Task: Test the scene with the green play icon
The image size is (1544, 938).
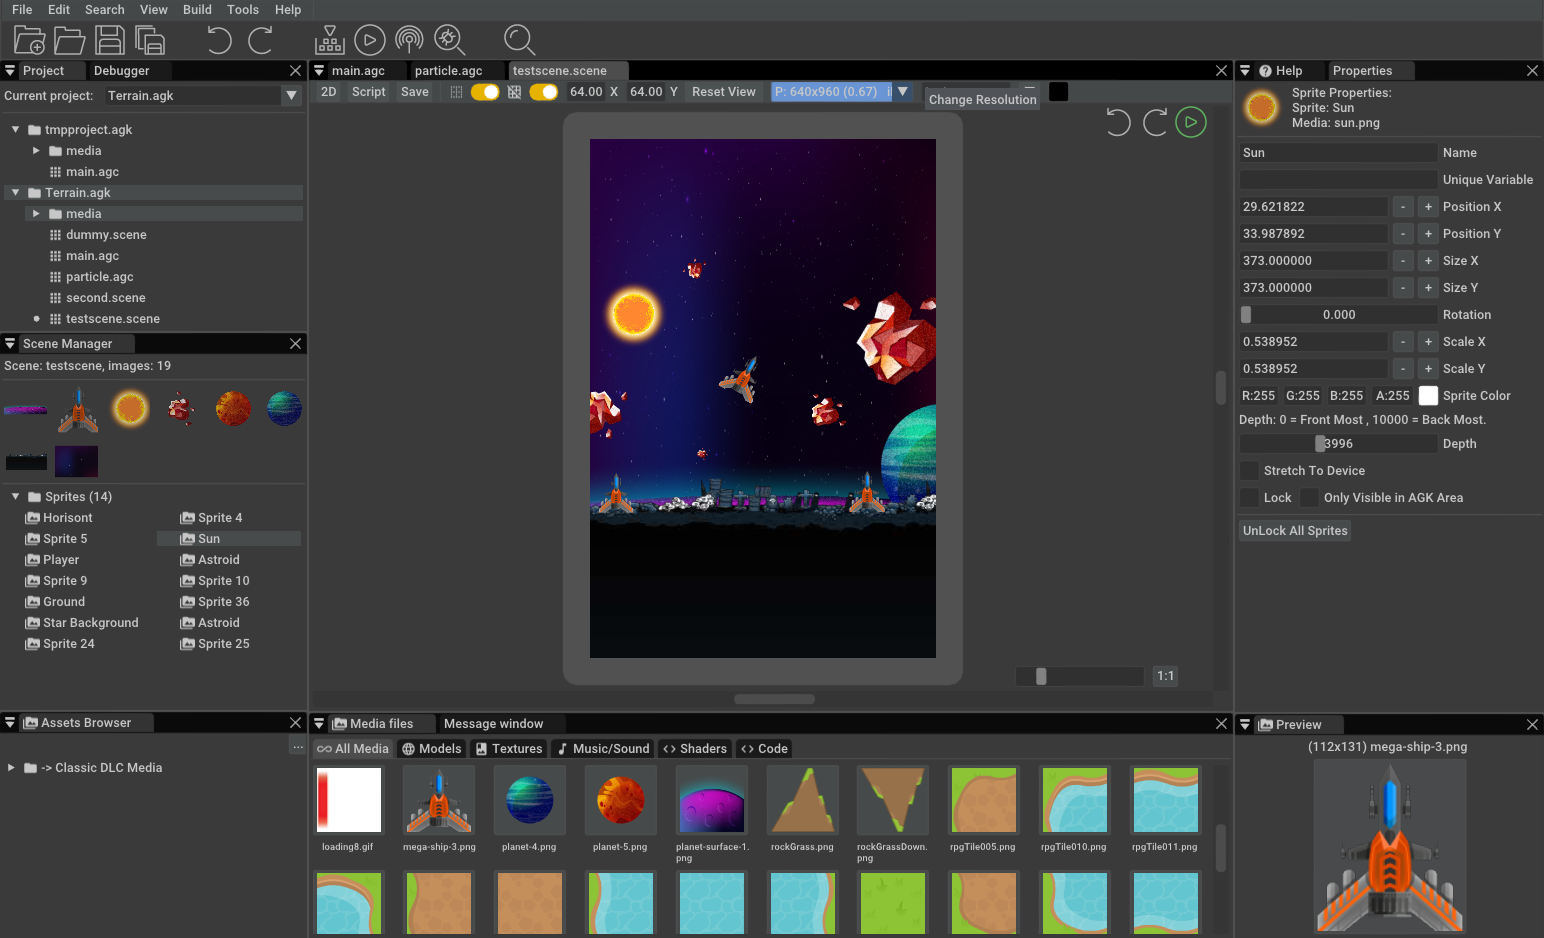Action: (1191, 122)
